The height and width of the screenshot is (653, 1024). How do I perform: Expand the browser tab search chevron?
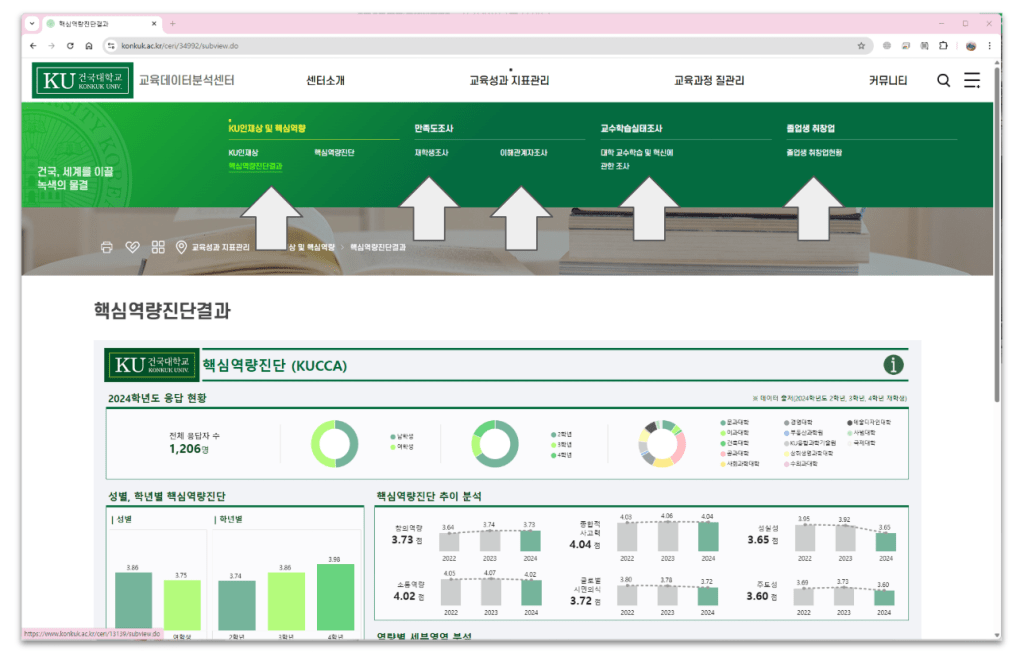(x=32, y=24)
